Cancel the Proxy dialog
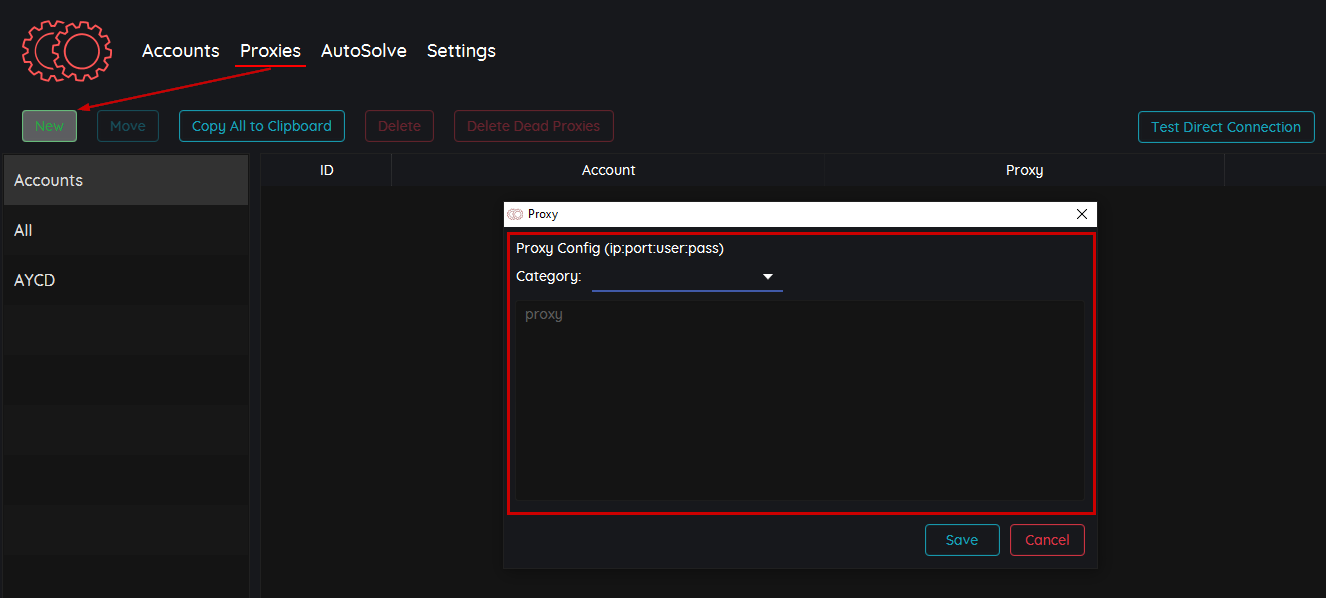1326x598 pixels. [x=1047, y=540]
